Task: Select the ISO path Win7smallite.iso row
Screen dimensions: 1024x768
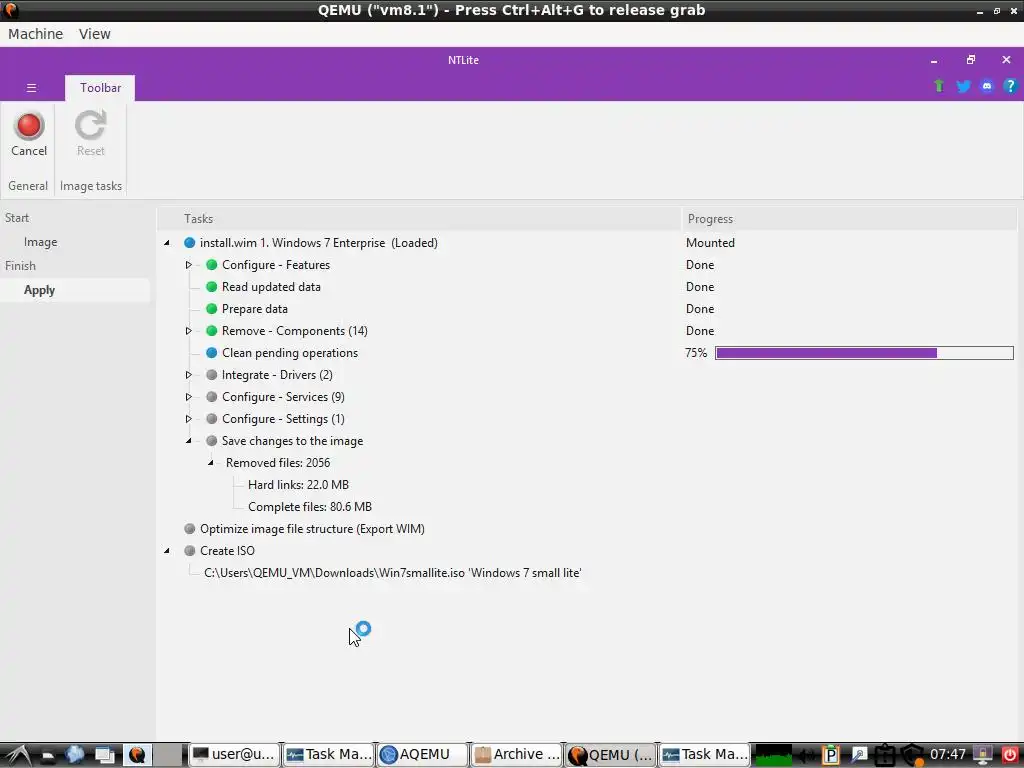Action: click(x=392, y=573)
